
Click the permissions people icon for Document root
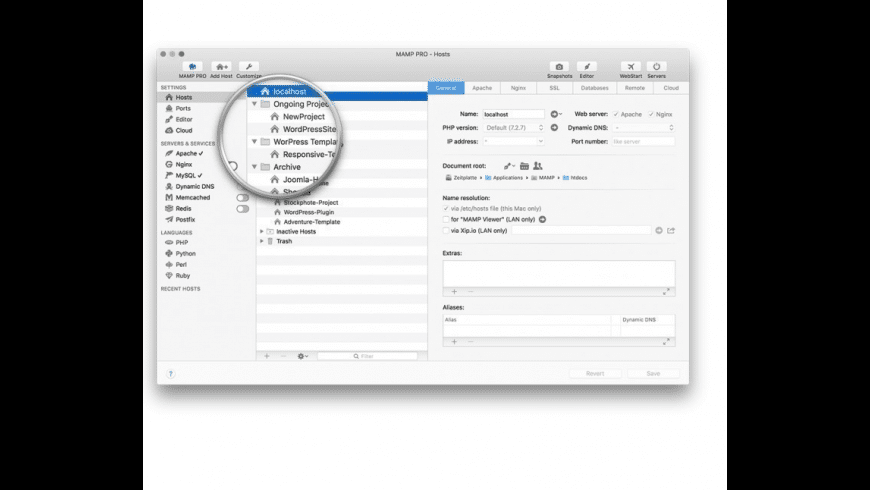click(537, 166)
